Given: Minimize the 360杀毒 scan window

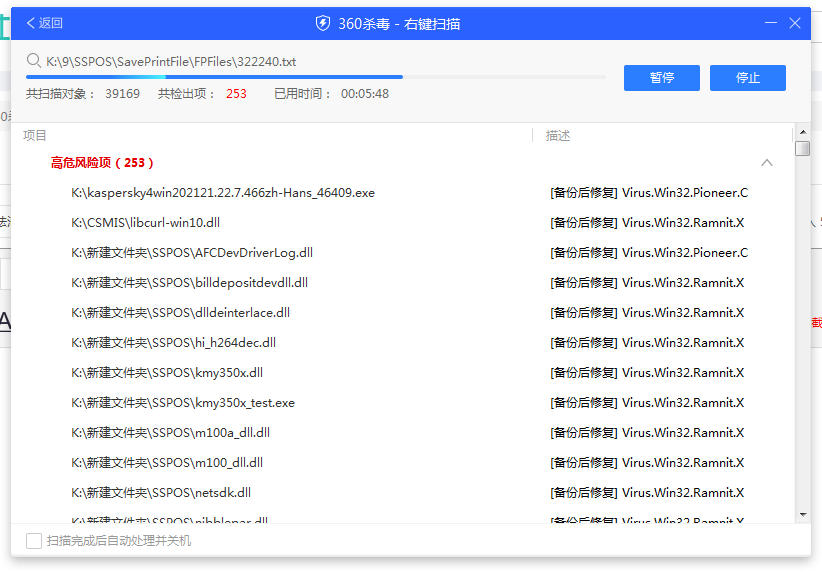Looking at the screenshot, I should tap(771, 22).
